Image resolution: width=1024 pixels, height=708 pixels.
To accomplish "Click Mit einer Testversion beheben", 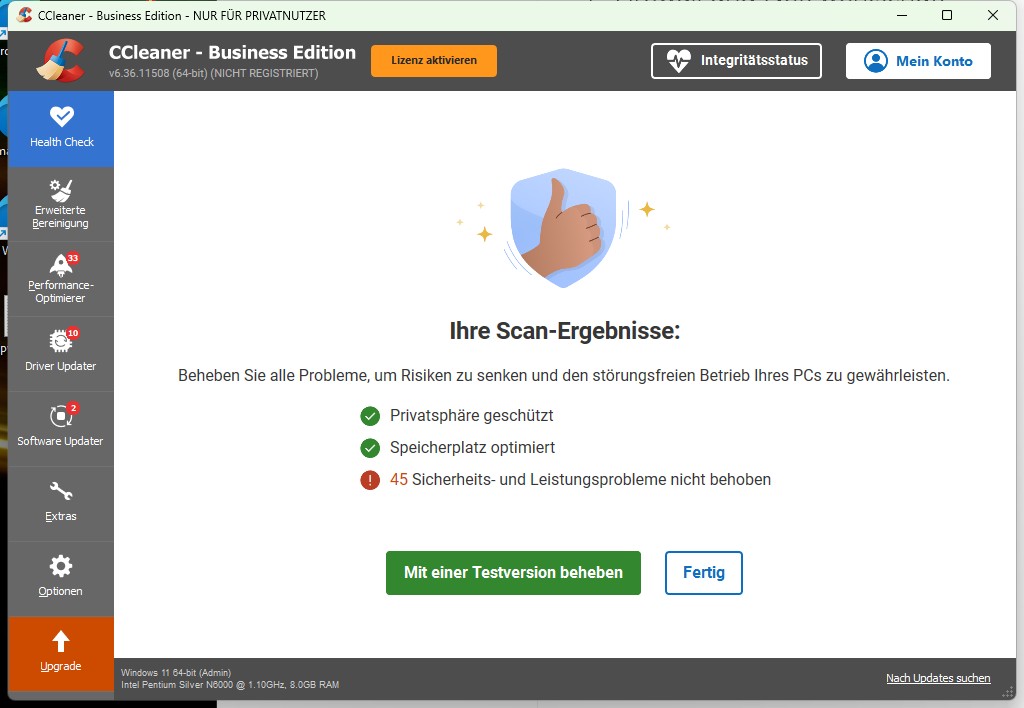I will [x=513, y=573].
